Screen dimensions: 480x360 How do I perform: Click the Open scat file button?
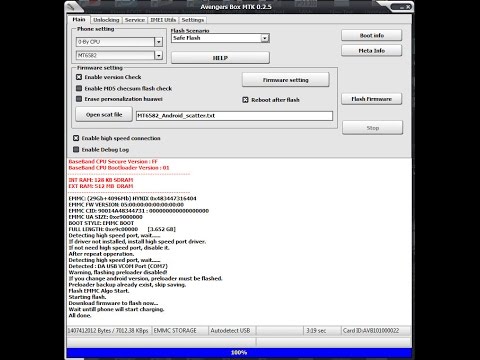point(104,115)
